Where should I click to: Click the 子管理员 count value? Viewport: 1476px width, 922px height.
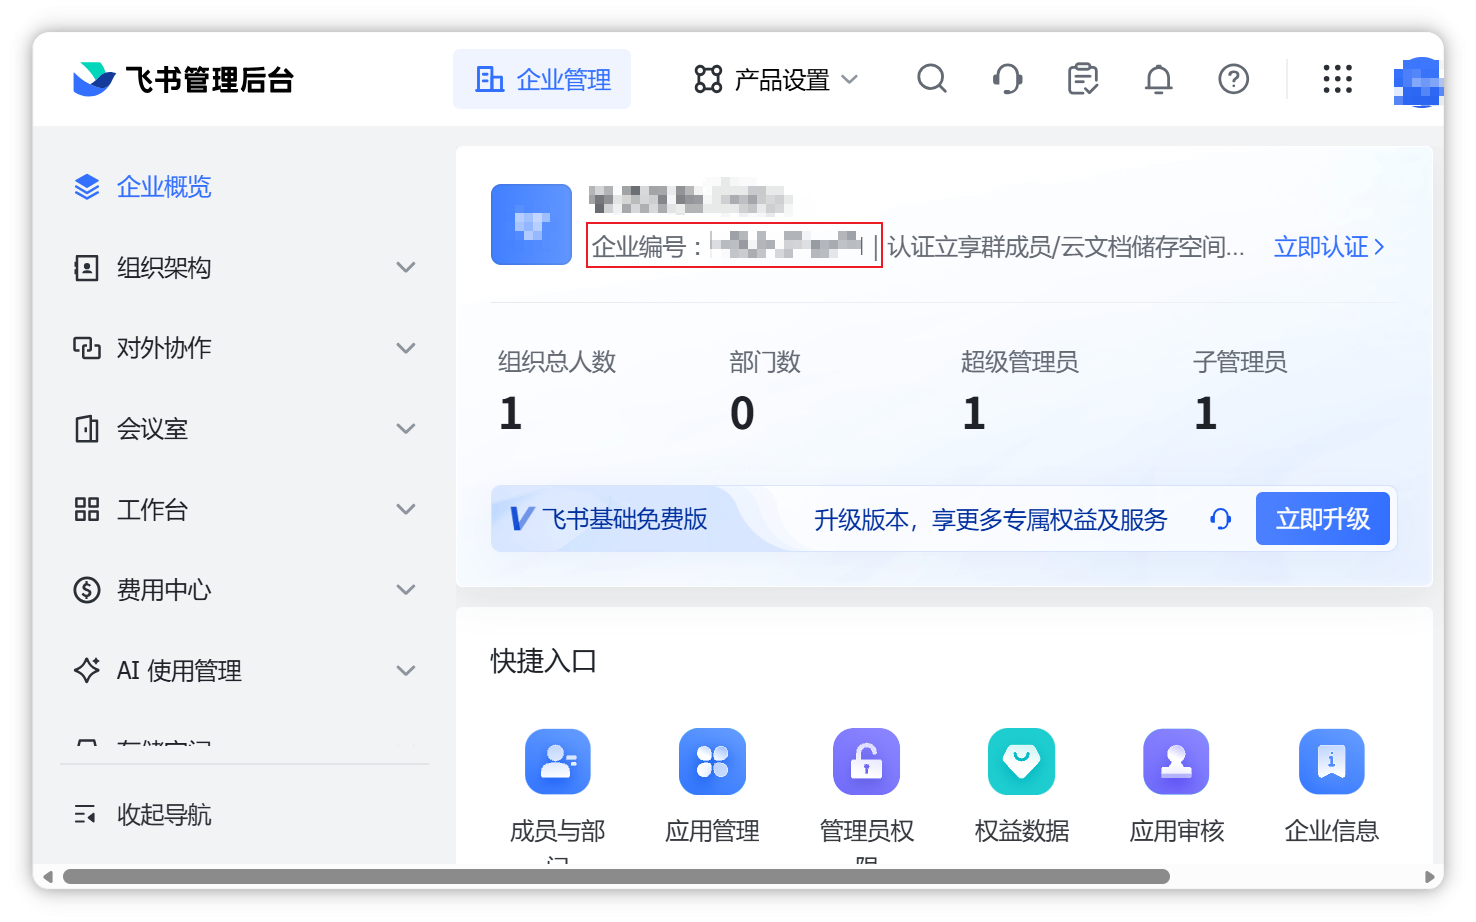[1206, 413]
